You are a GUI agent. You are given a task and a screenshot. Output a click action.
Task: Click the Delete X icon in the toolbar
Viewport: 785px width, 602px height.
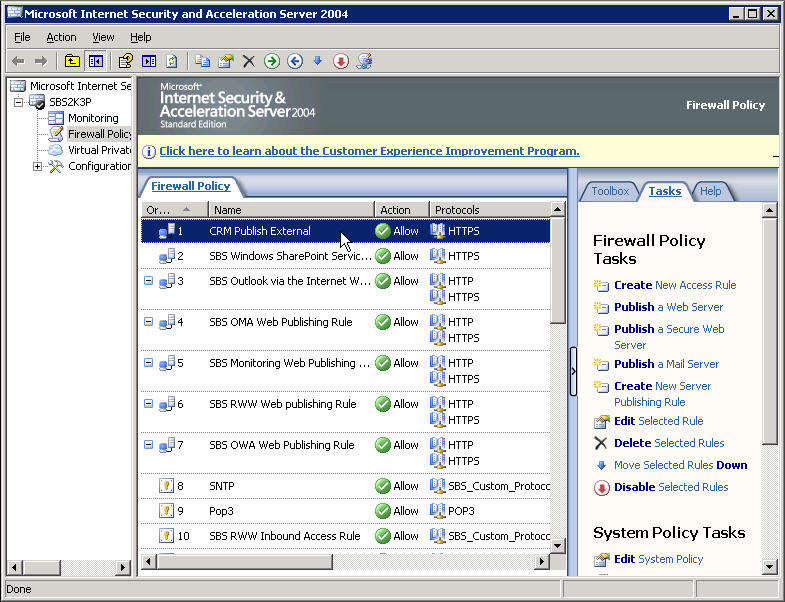pos(249,62)
